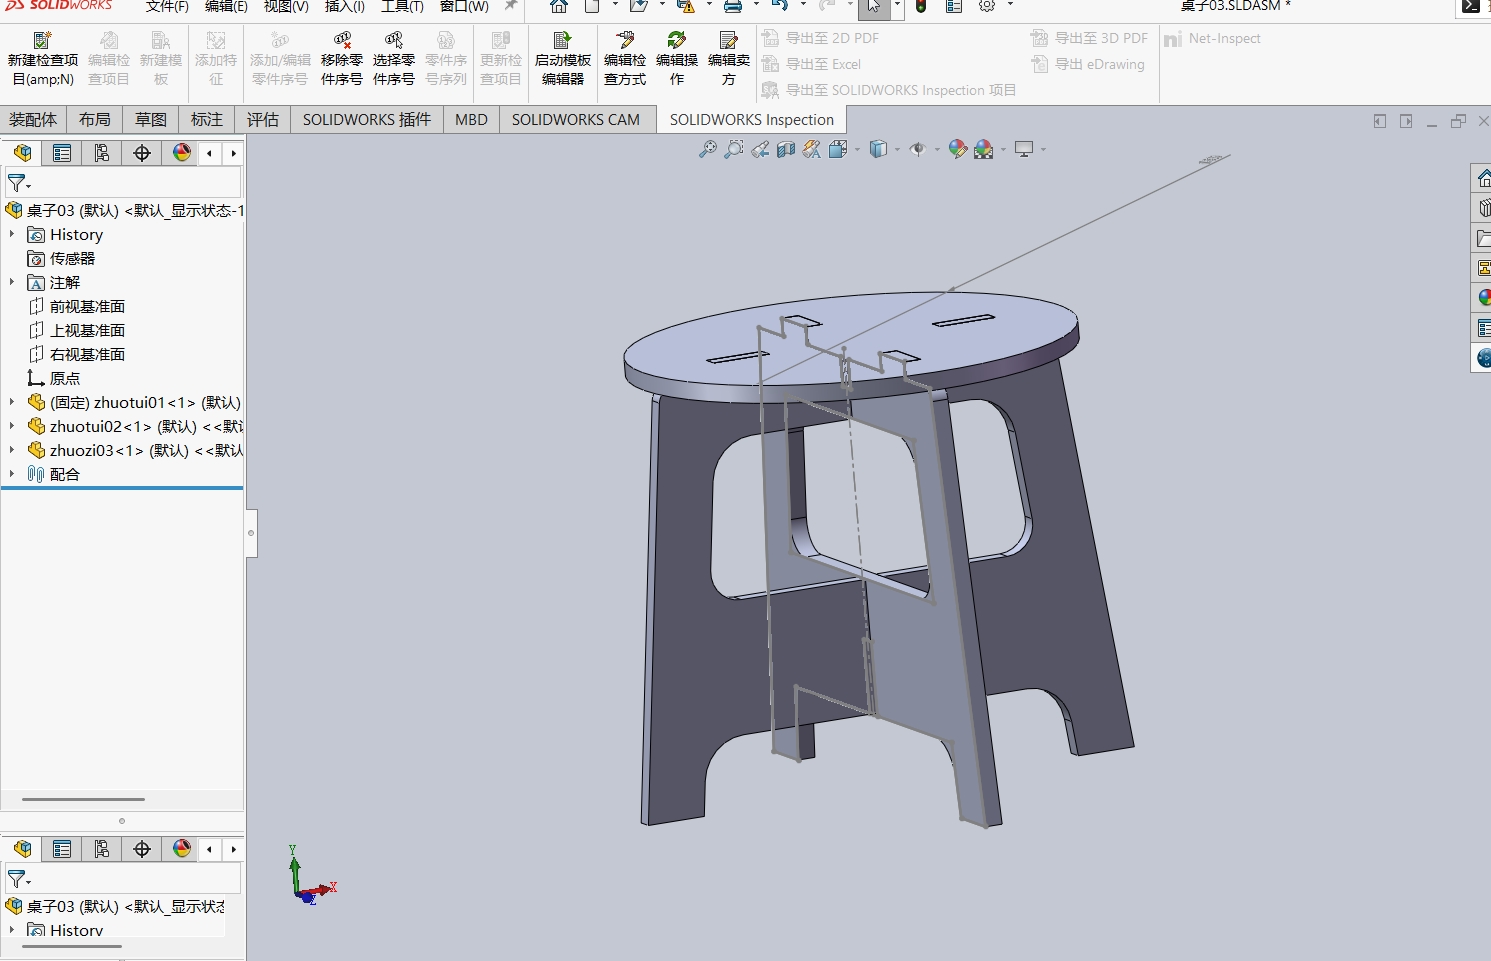The height and width of the screenshot is (961, 1491).
Task: Switch to the MBD tab
Action: 471,120
